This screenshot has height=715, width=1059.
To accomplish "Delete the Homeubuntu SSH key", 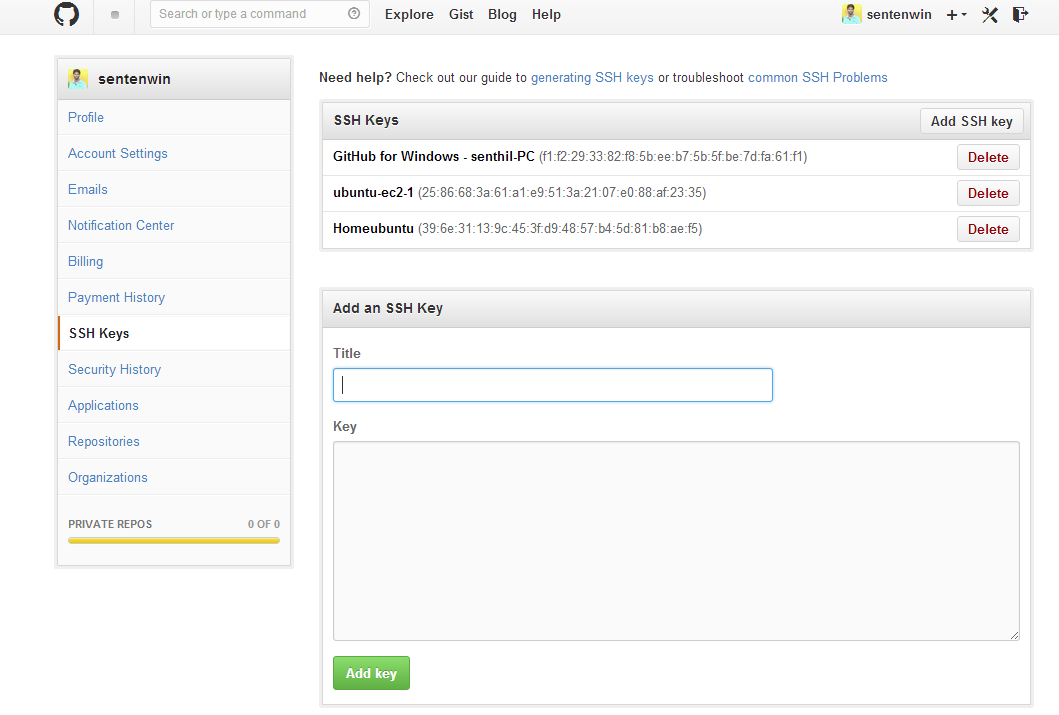I will [988, 229].
